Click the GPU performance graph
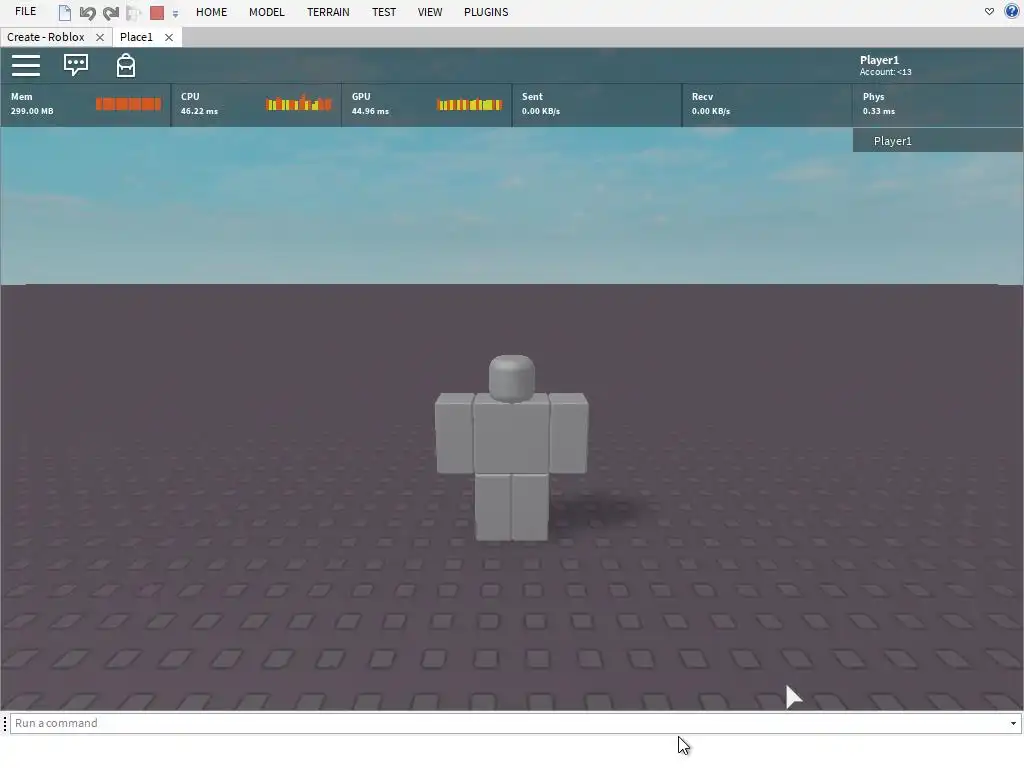Screen dimensions: 1024x768 (x=469, y=104)
